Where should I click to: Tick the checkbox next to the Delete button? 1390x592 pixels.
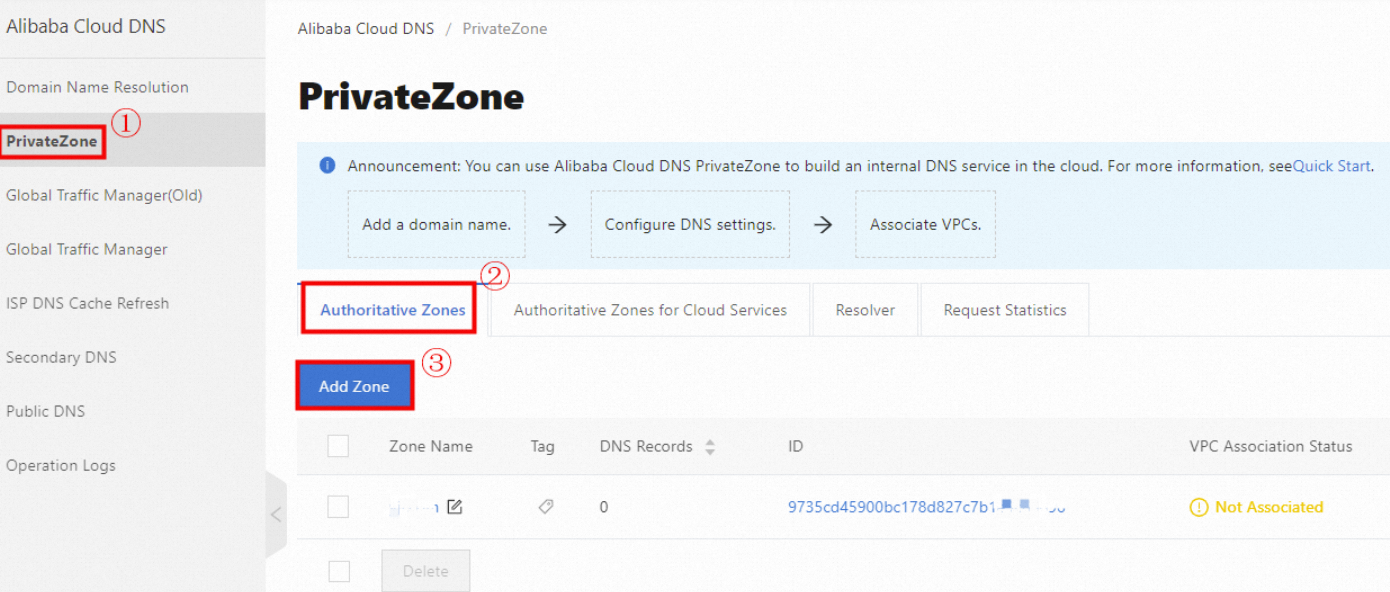(338, 570)
